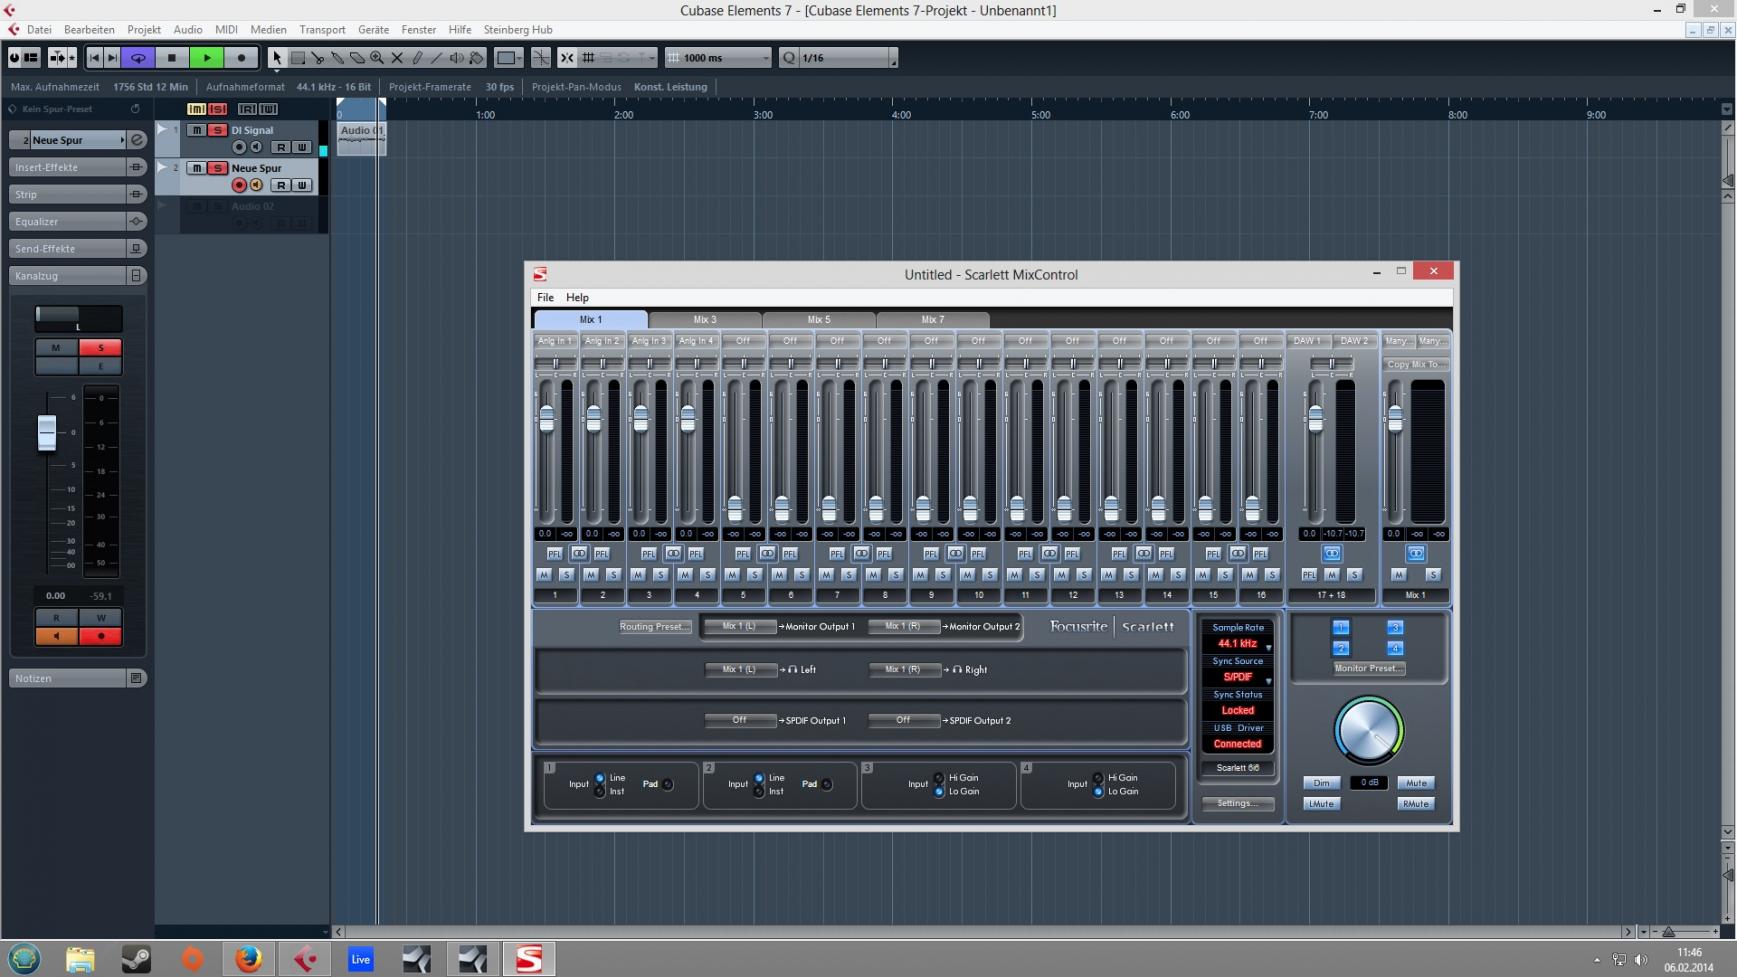Toggle the Snap grid icon

click(x=588, y=58)
